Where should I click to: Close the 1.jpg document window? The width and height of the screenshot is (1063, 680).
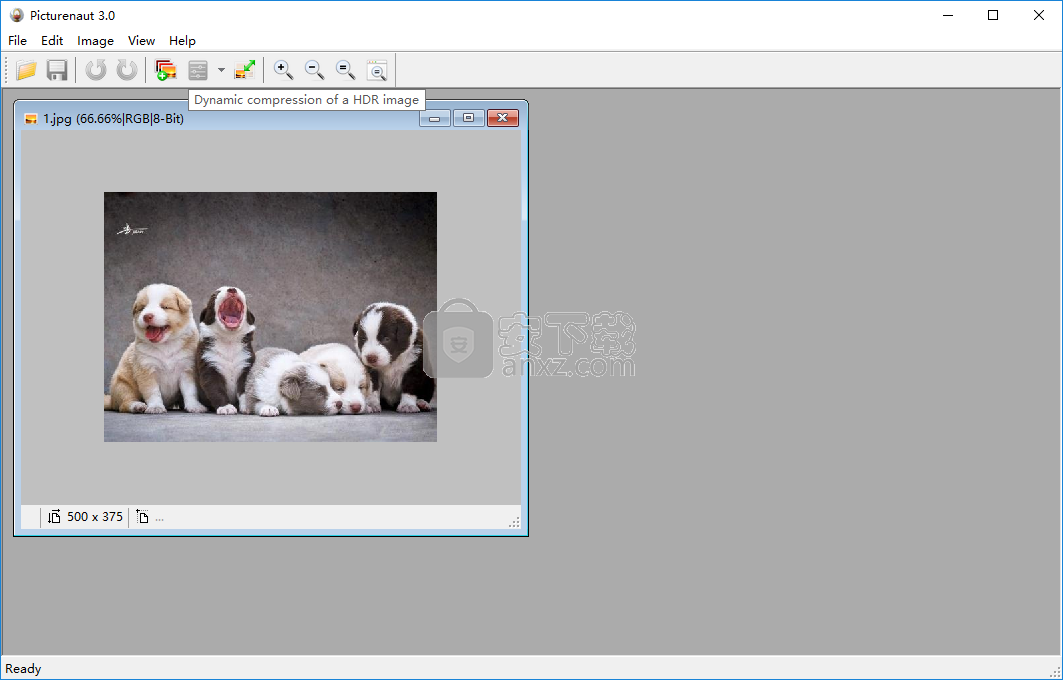point(502,119)
